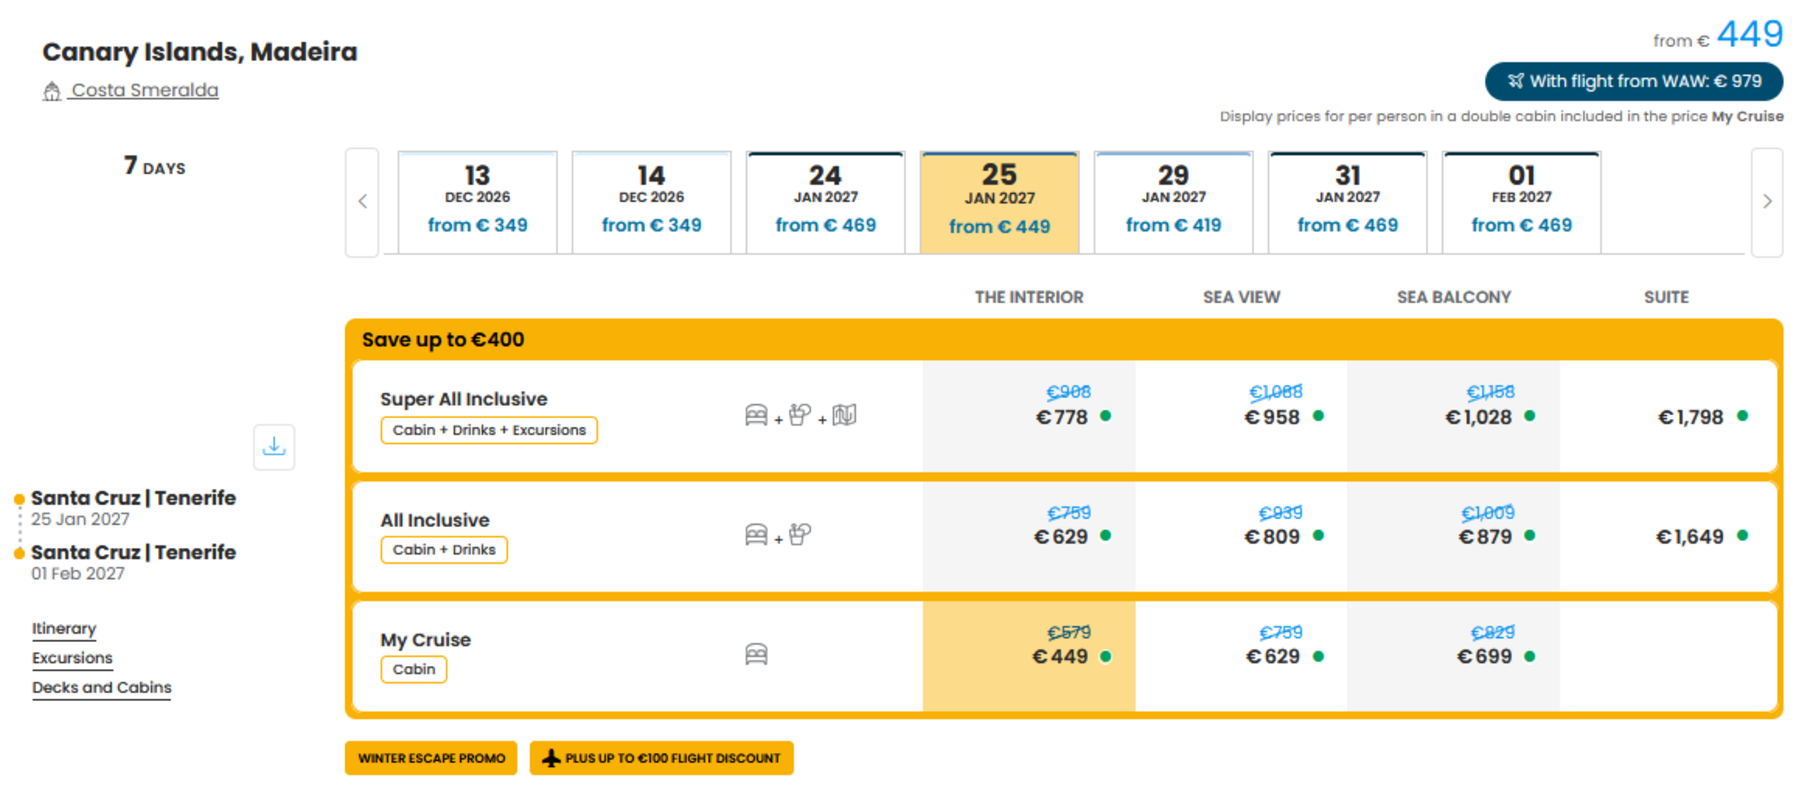Image resolution: width=1796 pixels, height=800 pixels.
Task: Click the My Cruise package title
Action: [426, 640]
